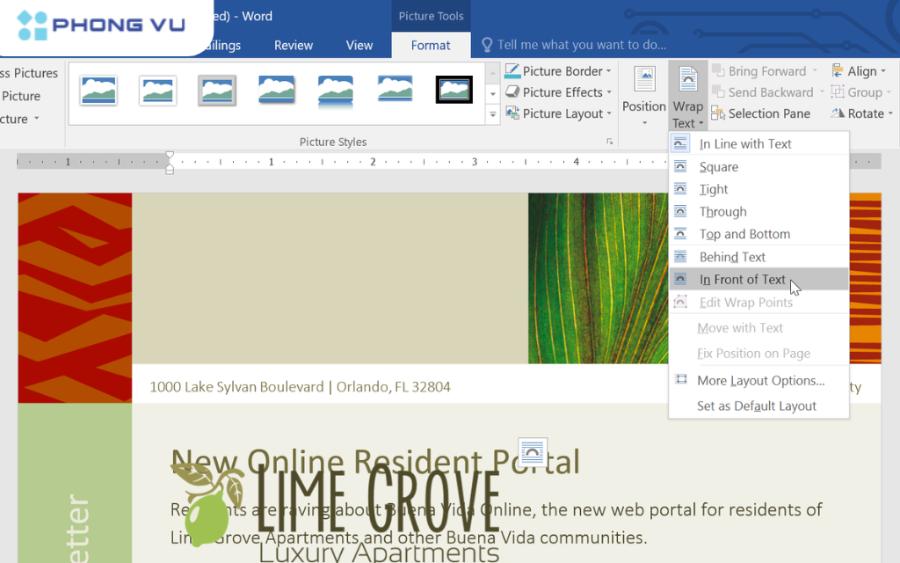Switch to the Review tab
Image resolution: width=900 pixels, height=563 pixels.
pos(293,45)
